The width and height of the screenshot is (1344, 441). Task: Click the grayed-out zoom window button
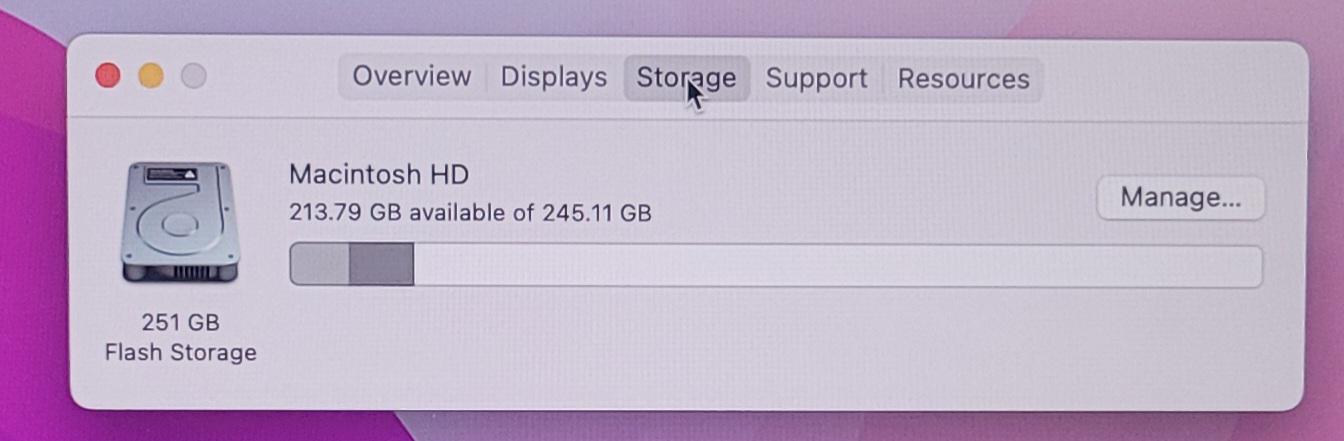(x=194, y=76)
